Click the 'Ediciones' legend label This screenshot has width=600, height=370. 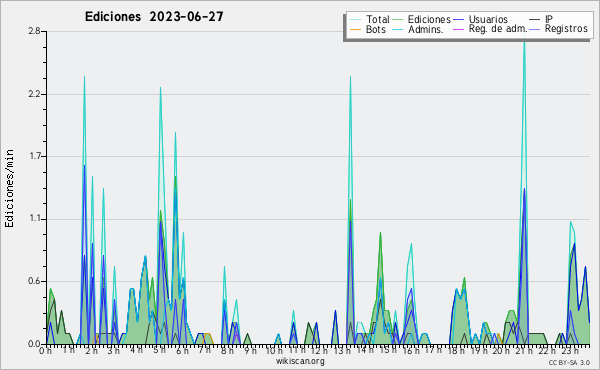point(429,19)
